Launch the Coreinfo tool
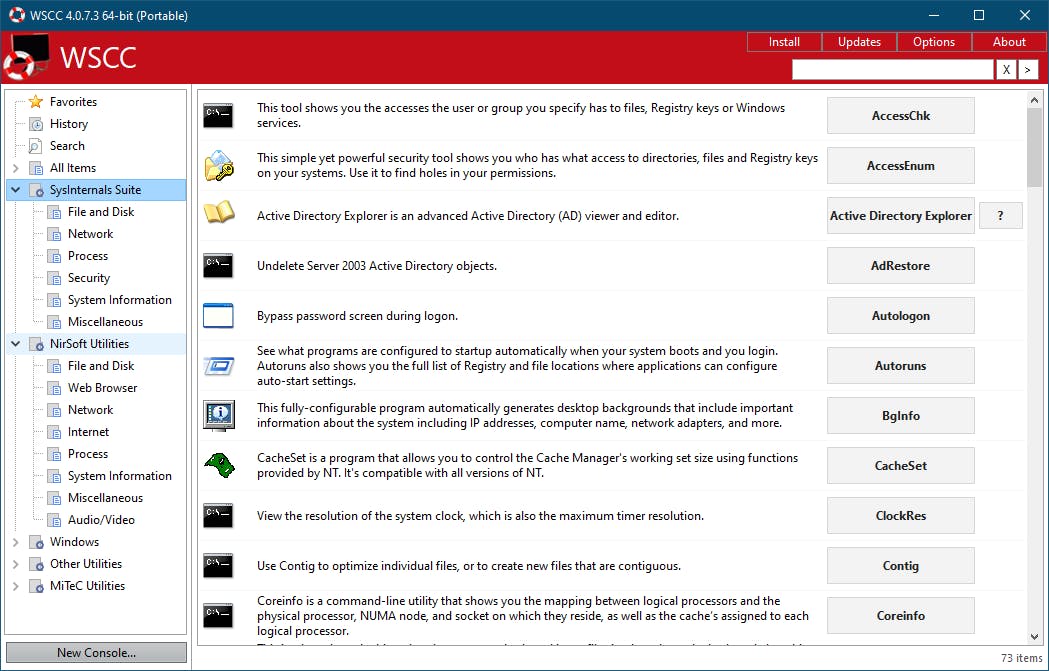 900,615
